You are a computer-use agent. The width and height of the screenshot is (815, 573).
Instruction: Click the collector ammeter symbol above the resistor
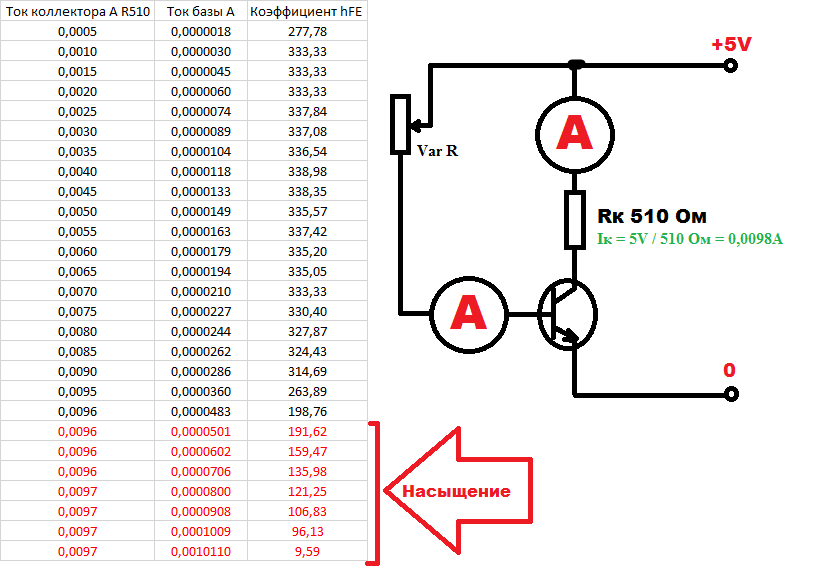(x=576, y=132)
